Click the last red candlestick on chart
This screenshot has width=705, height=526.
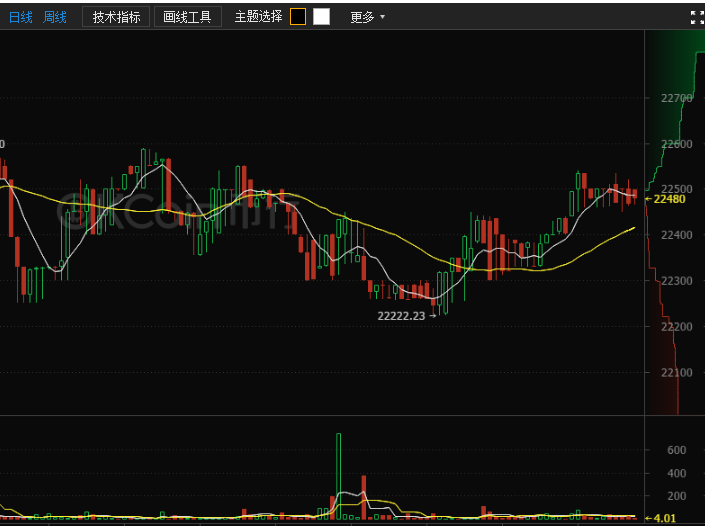tap(634, 194)
